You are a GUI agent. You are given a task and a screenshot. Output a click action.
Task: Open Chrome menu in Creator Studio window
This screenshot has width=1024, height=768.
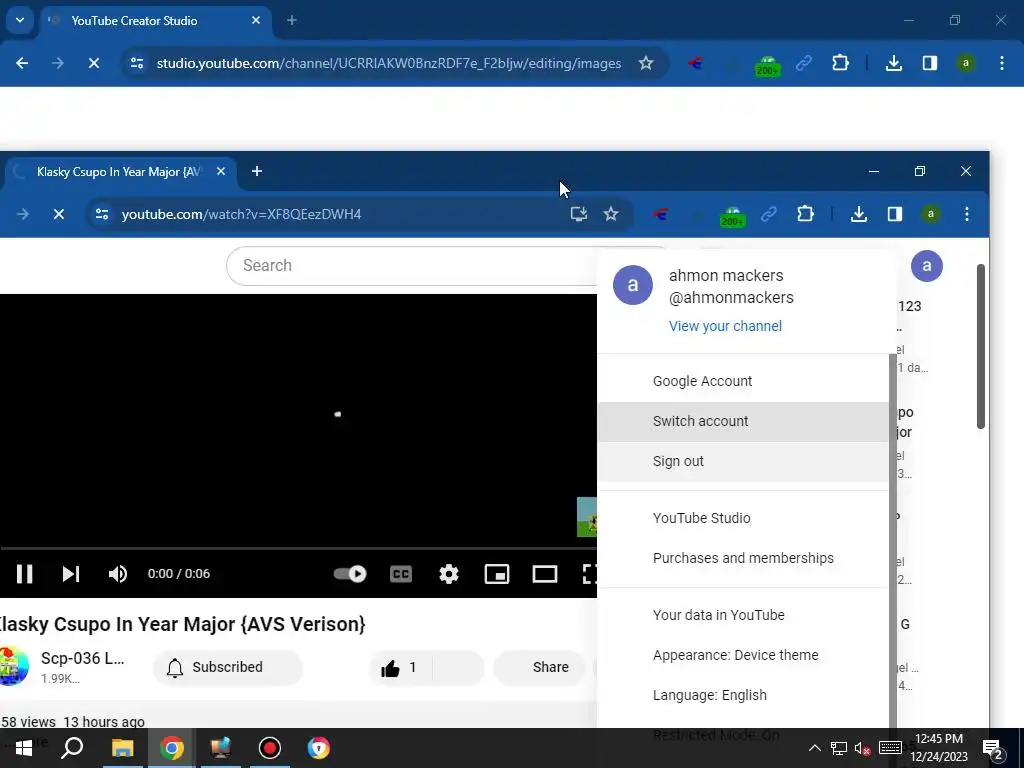coord(1002,63)
